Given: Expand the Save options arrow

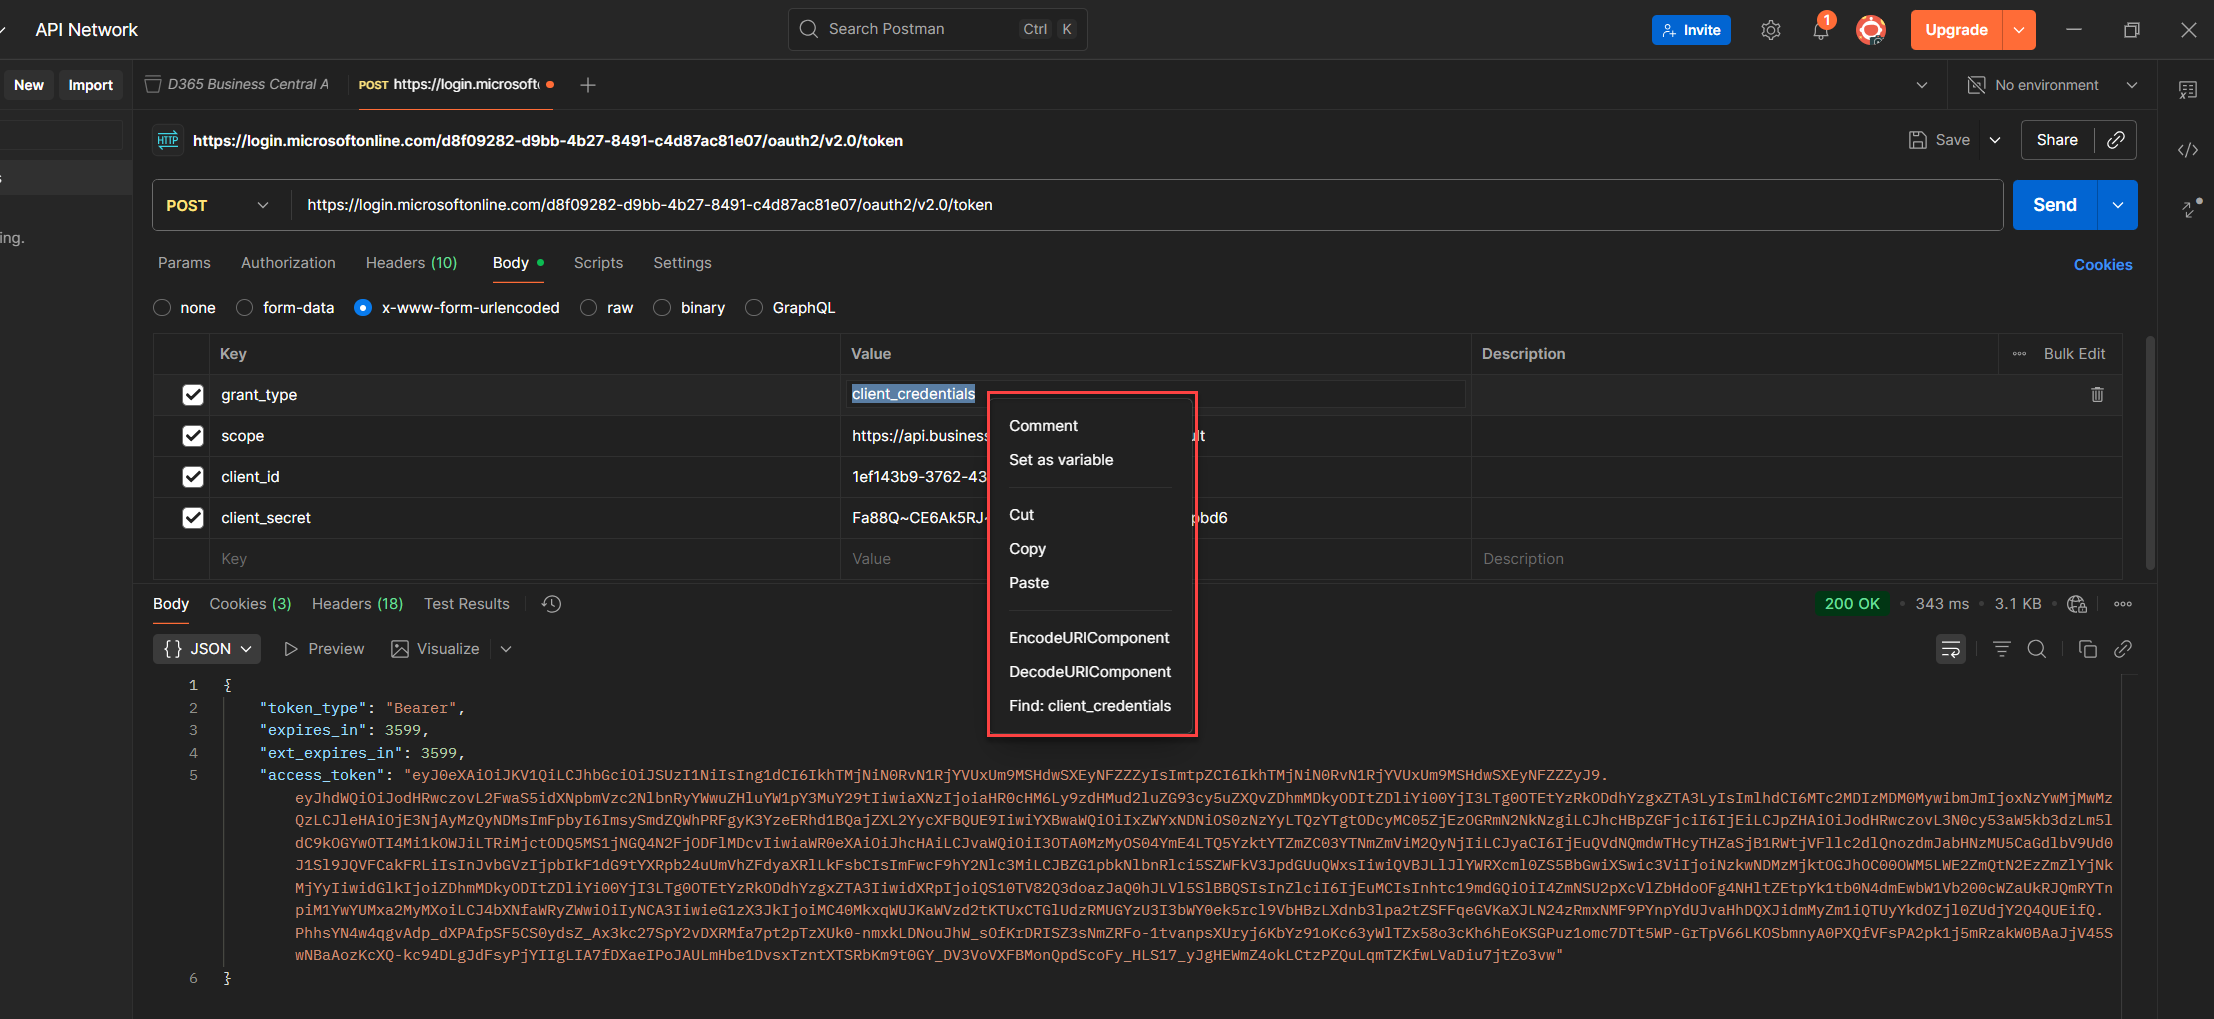Looking at the screenshot, I should coord(1995,140).
